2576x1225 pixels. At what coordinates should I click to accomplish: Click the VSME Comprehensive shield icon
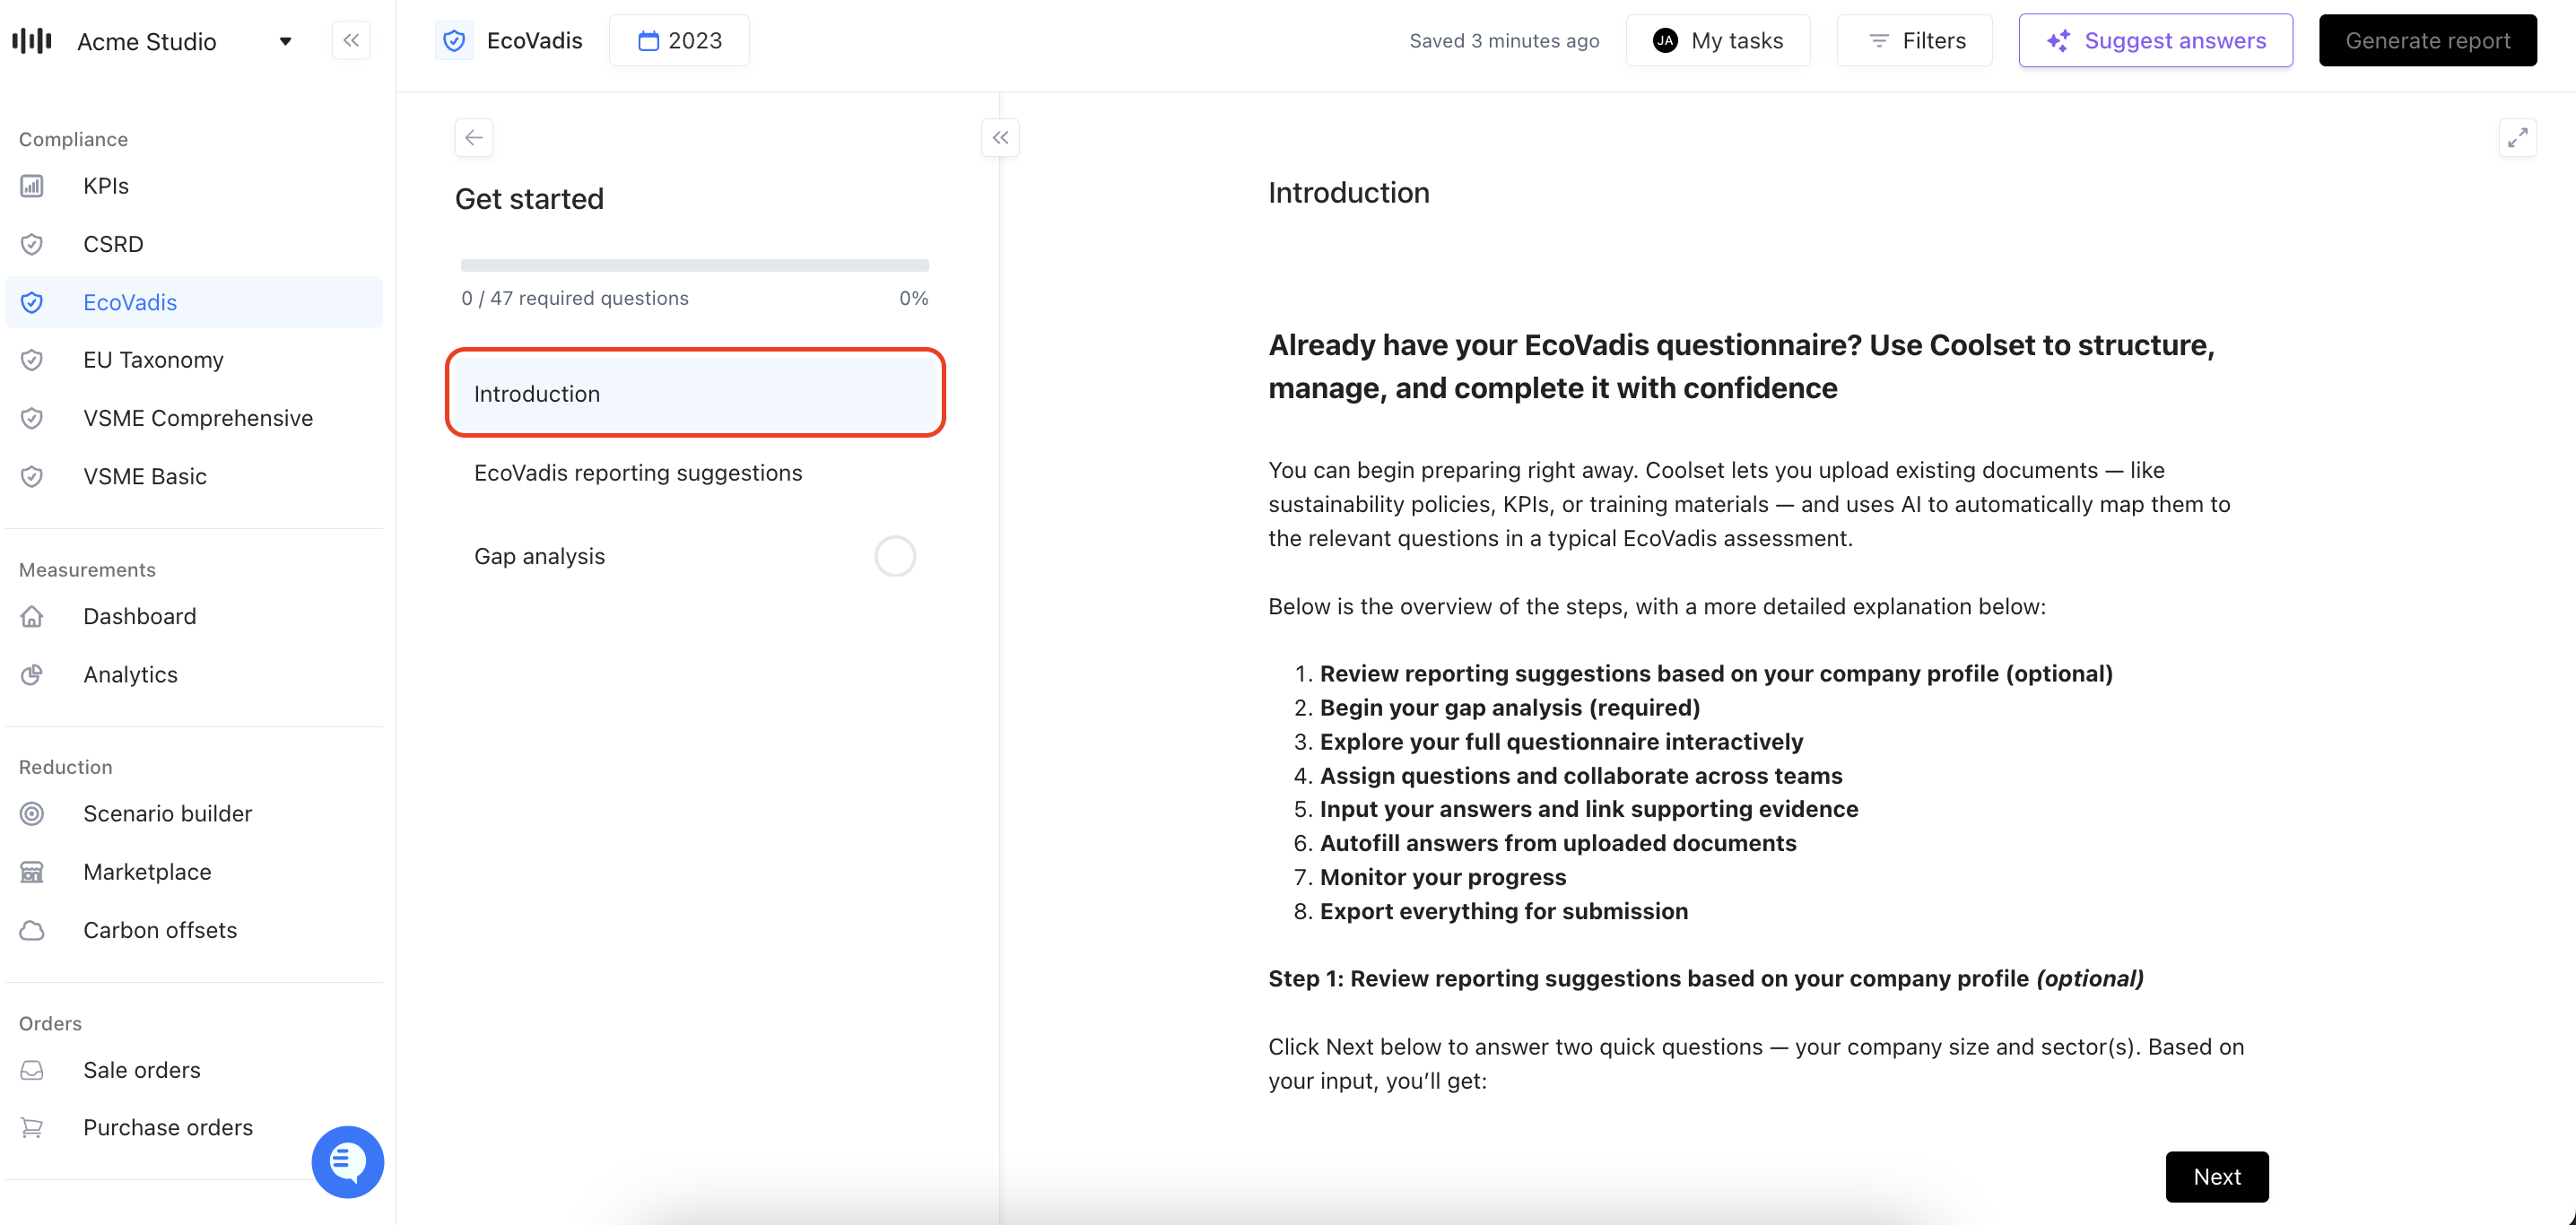[32, 418]
